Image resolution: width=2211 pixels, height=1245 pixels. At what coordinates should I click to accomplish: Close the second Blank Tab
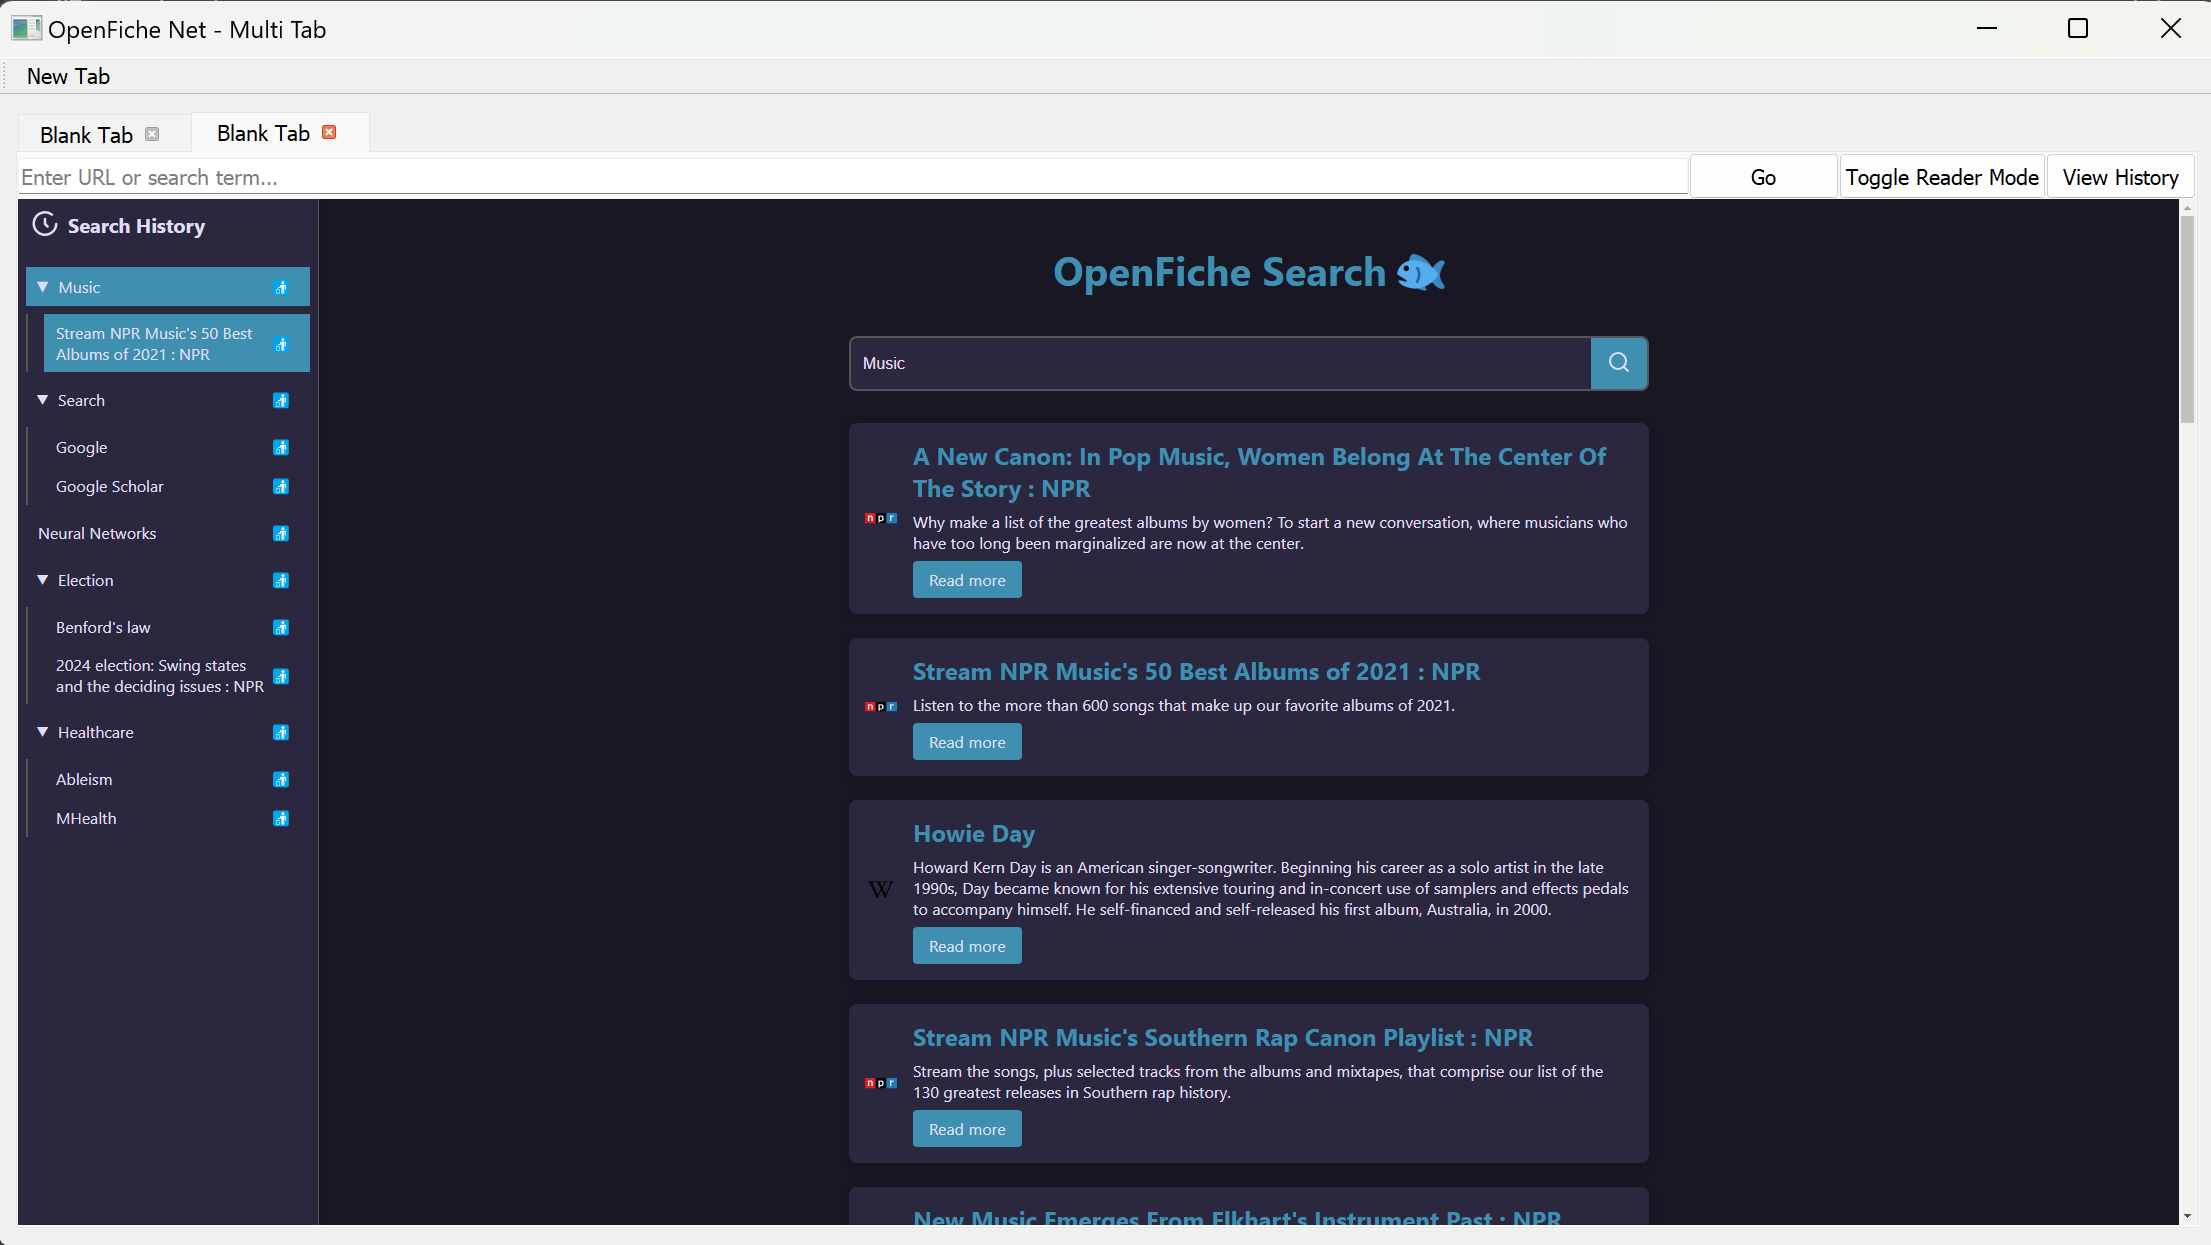[329, 133]
